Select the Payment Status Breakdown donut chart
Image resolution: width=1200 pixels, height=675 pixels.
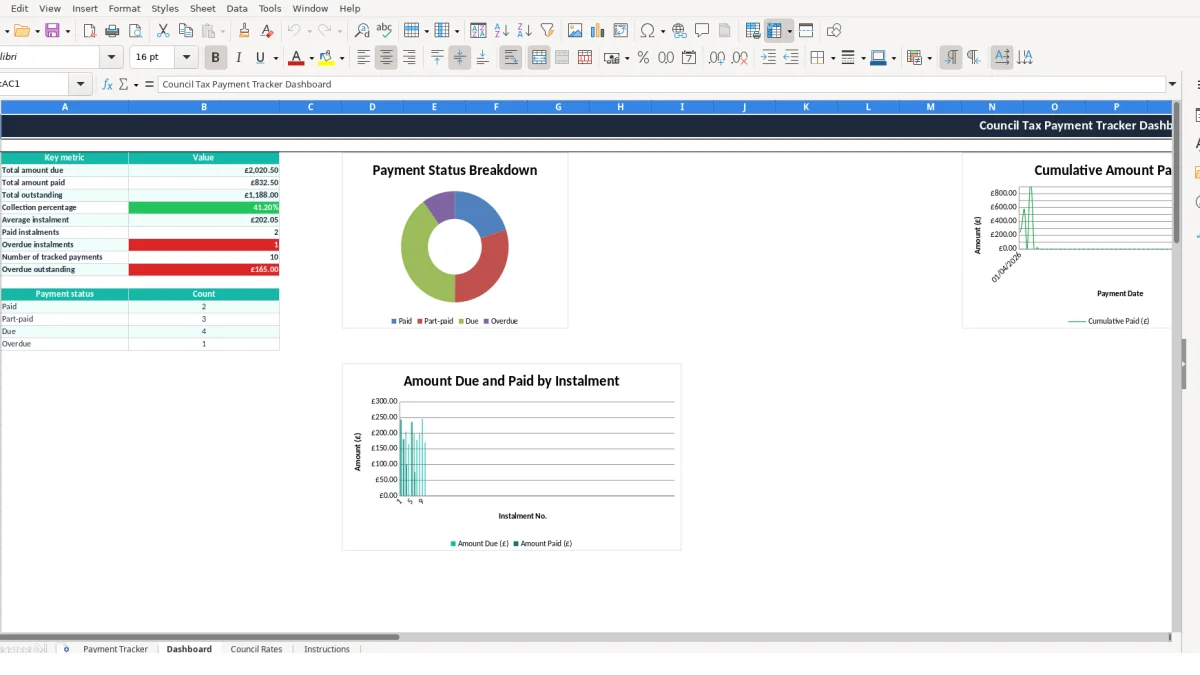[455, 240]
